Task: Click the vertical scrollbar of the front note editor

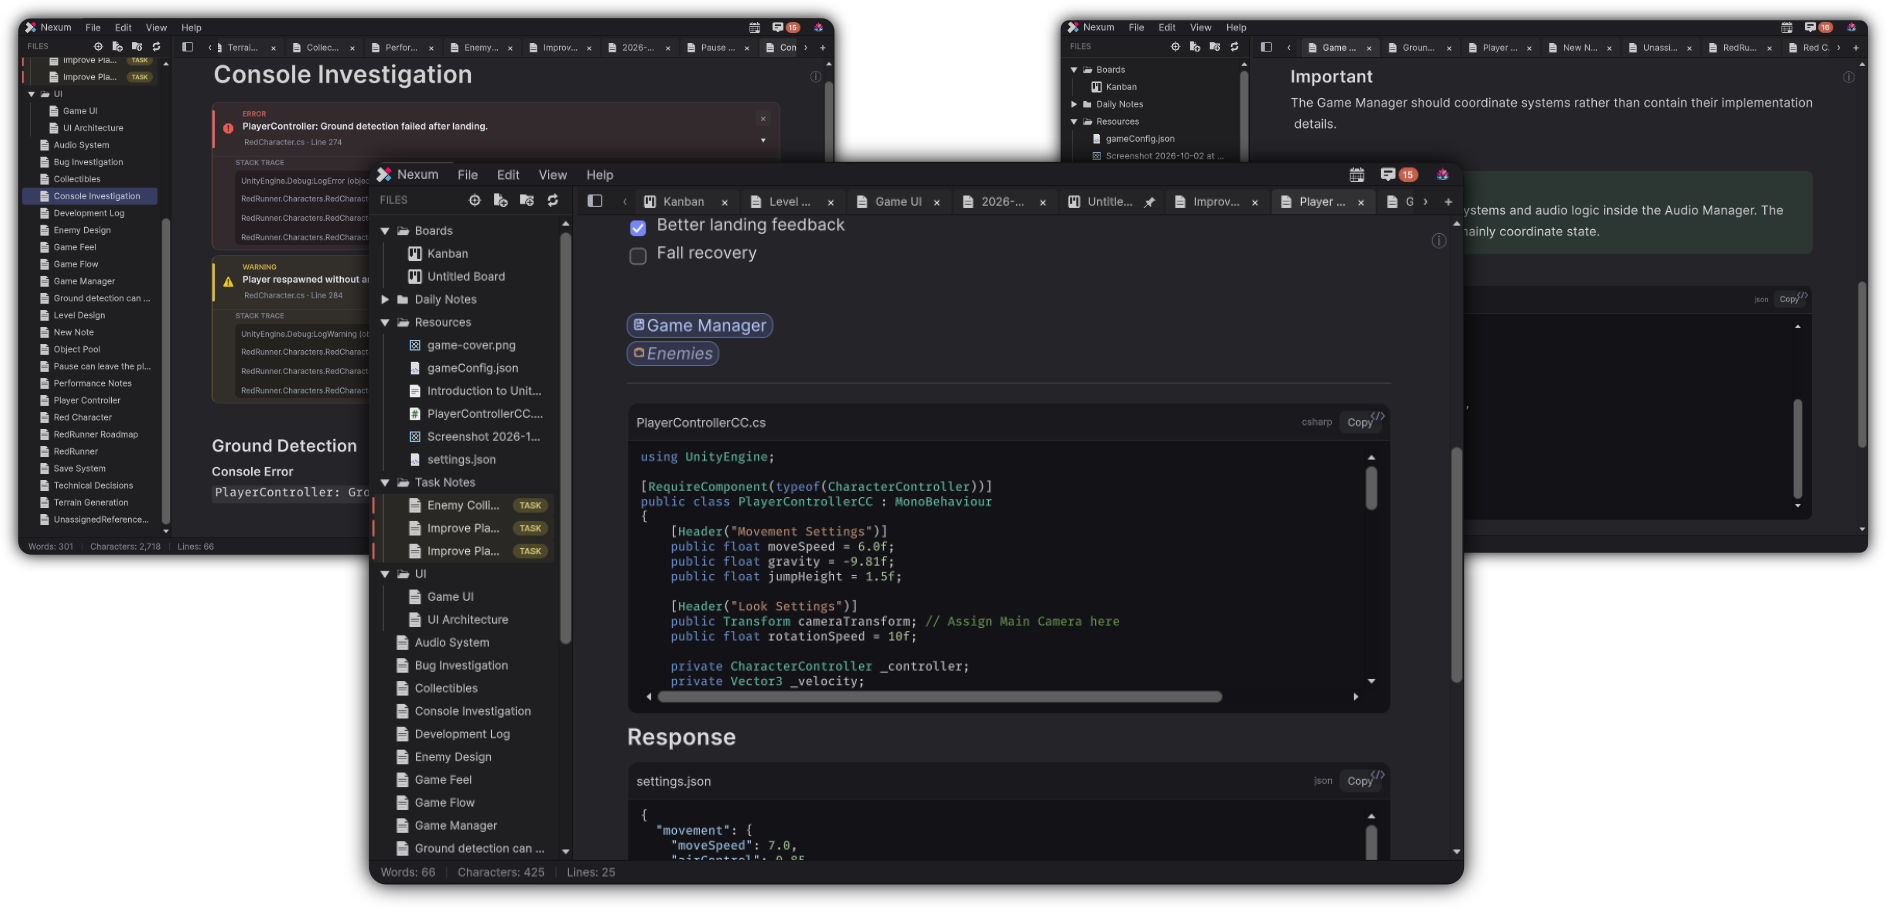Action: pos(1457,565)
